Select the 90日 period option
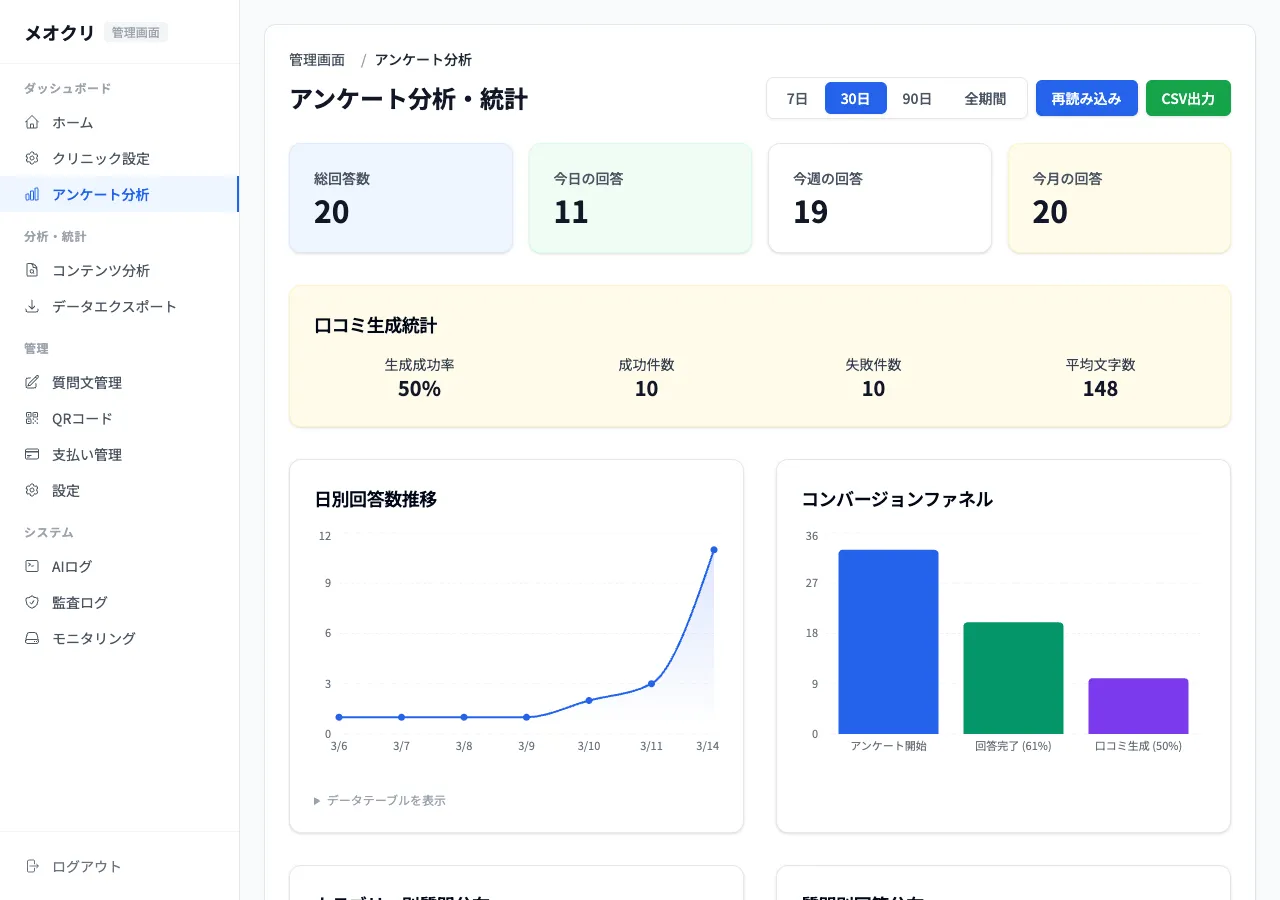 click(917, 98)
